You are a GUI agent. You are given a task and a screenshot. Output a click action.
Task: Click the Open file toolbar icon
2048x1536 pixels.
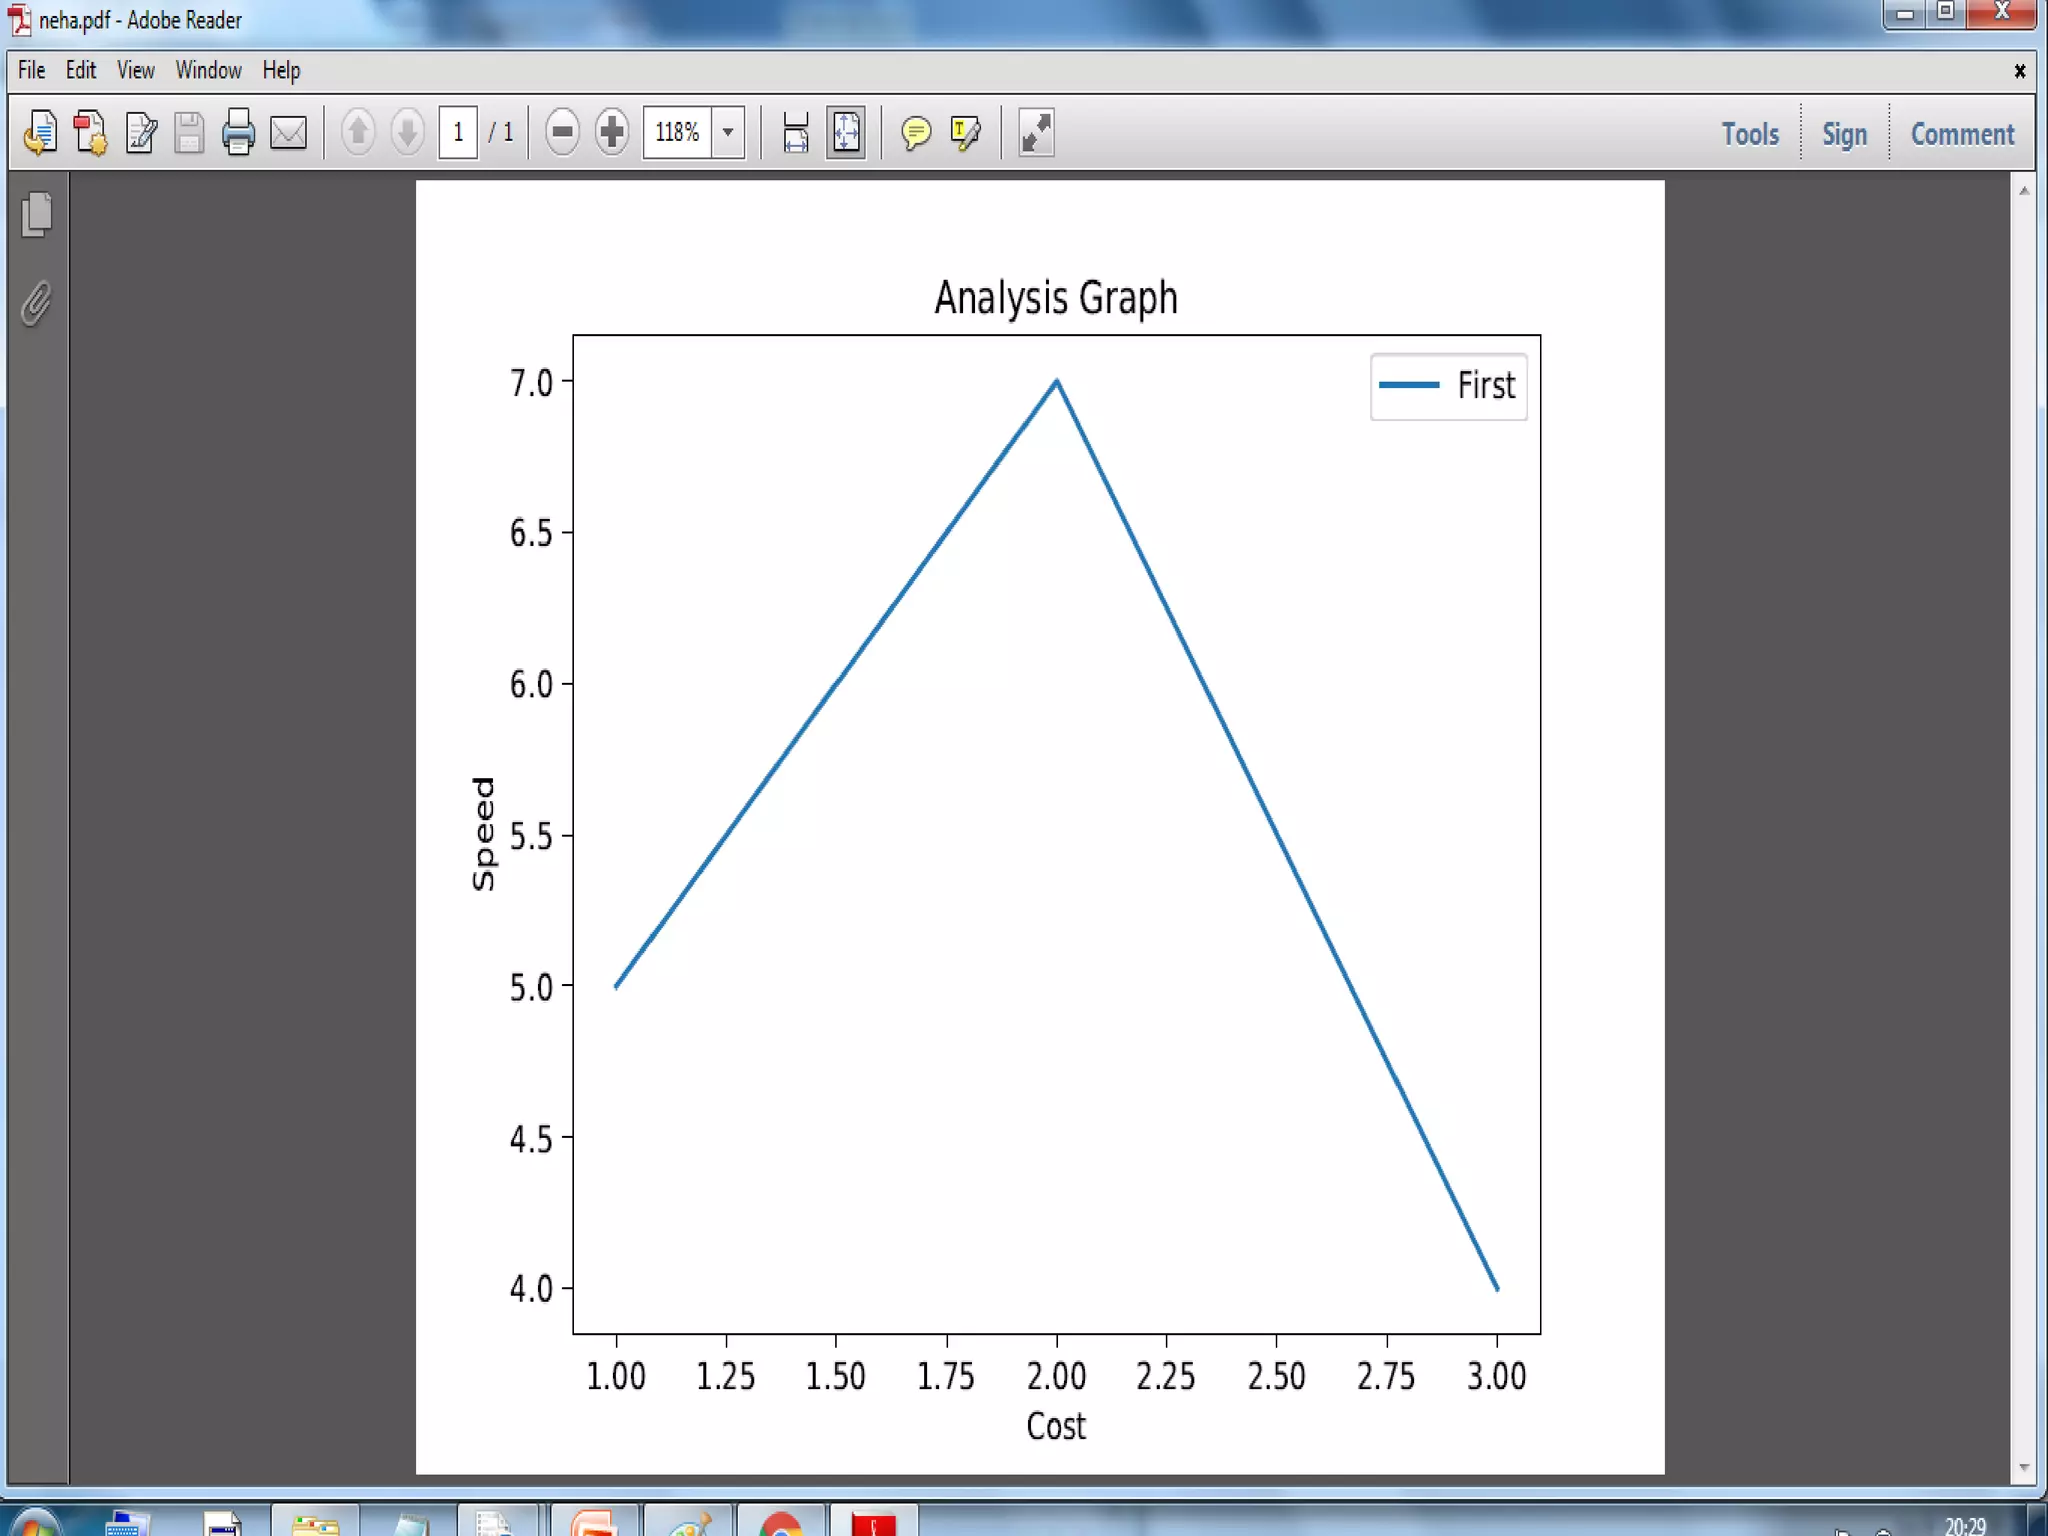(40, 132)
